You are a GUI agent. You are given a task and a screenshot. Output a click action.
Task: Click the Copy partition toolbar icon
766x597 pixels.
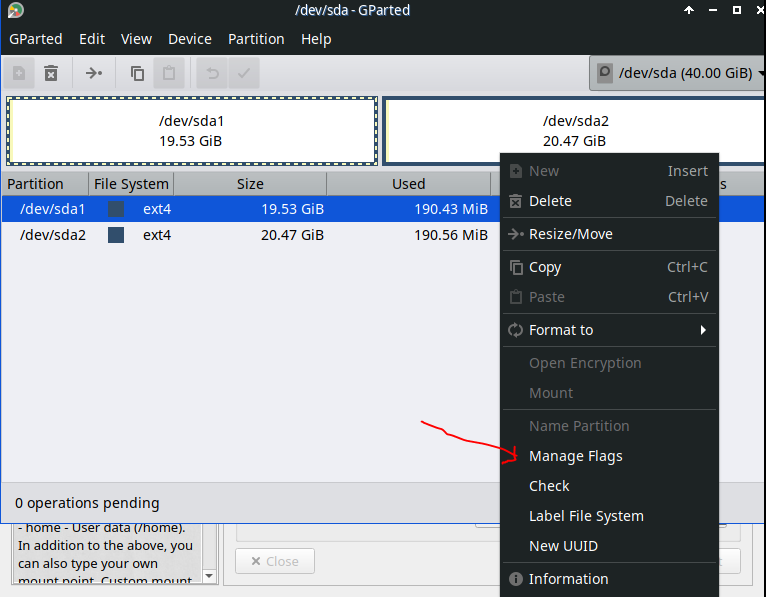point(137,73)
